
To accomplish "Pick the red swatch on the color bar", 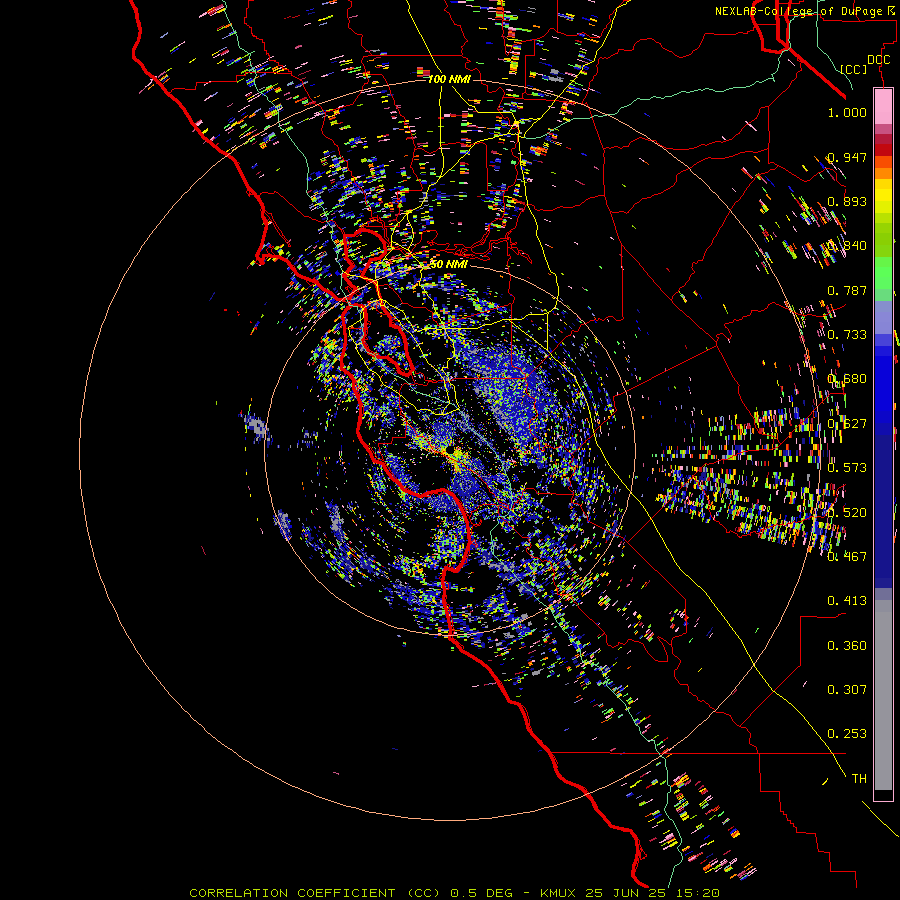I will (883, 150).
